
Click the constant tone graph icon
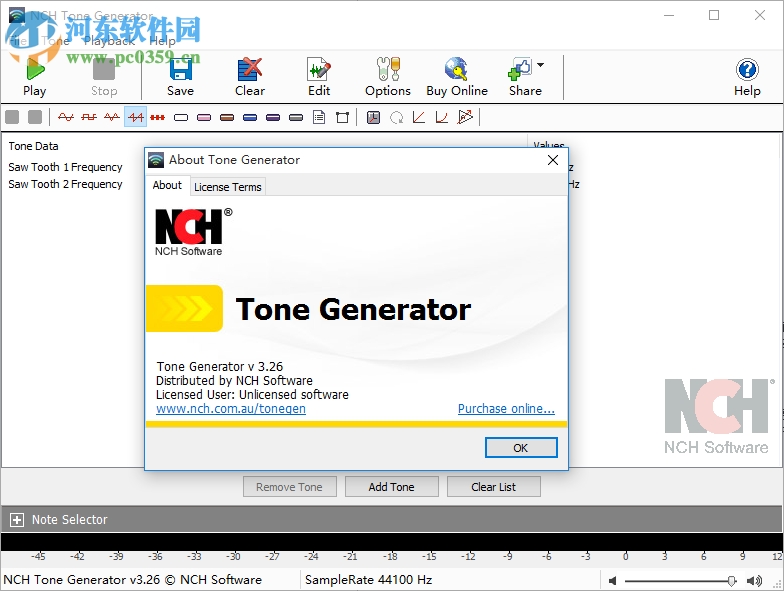click(374, 118)
